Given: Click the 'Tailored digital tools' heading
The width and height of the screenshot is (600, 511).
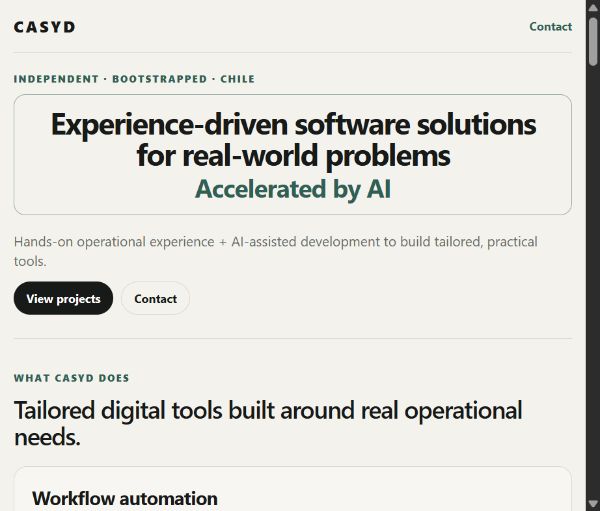Looking at the screenshot, I should click(x=268, y=423).
